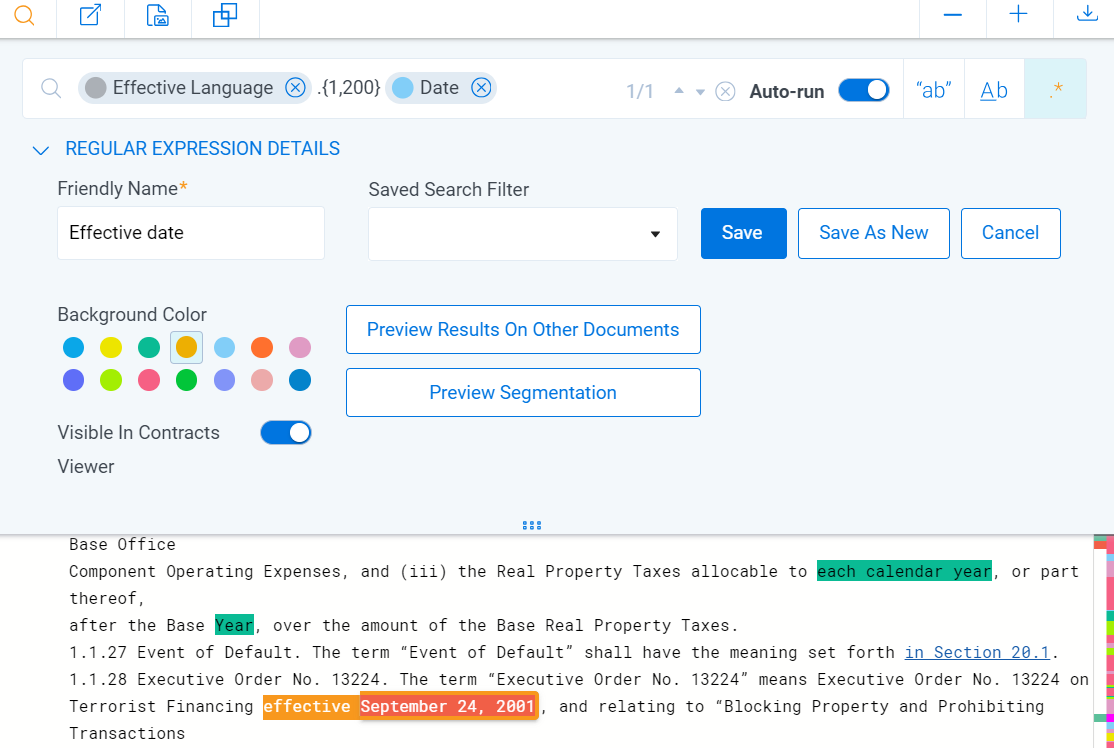Click the download icon

pyautogui.click(x=1087, y=14)
